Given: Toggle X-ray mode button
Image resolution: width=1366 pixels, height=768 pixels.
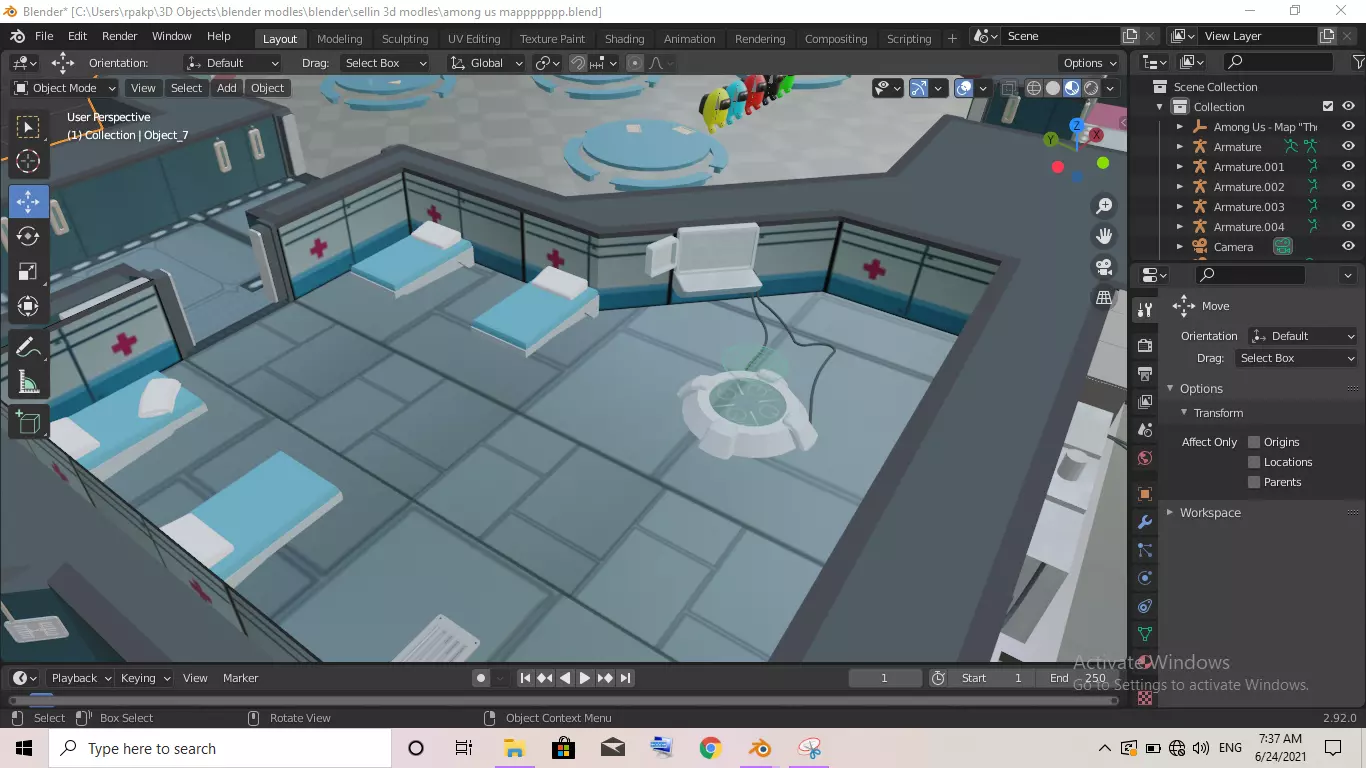Looking at the screenshot, I should point(1011,88).
